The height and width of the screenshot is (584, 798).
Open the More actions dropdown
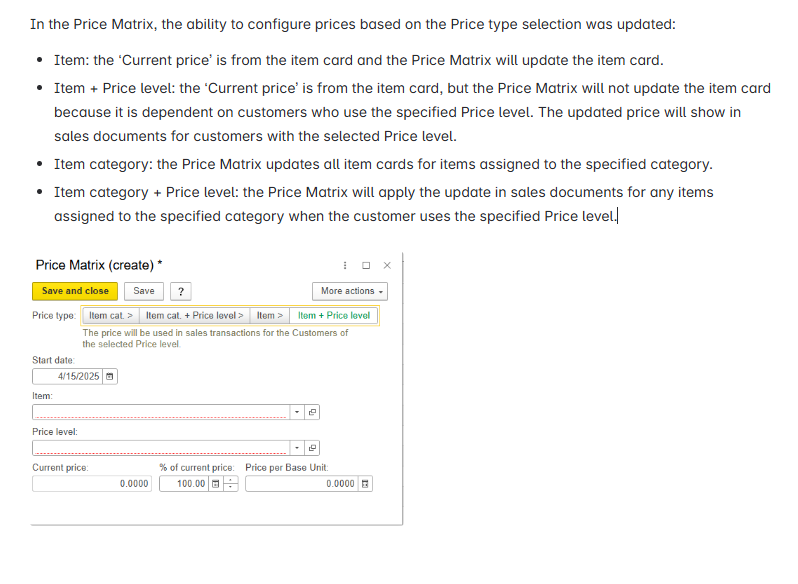pos(350,291)
